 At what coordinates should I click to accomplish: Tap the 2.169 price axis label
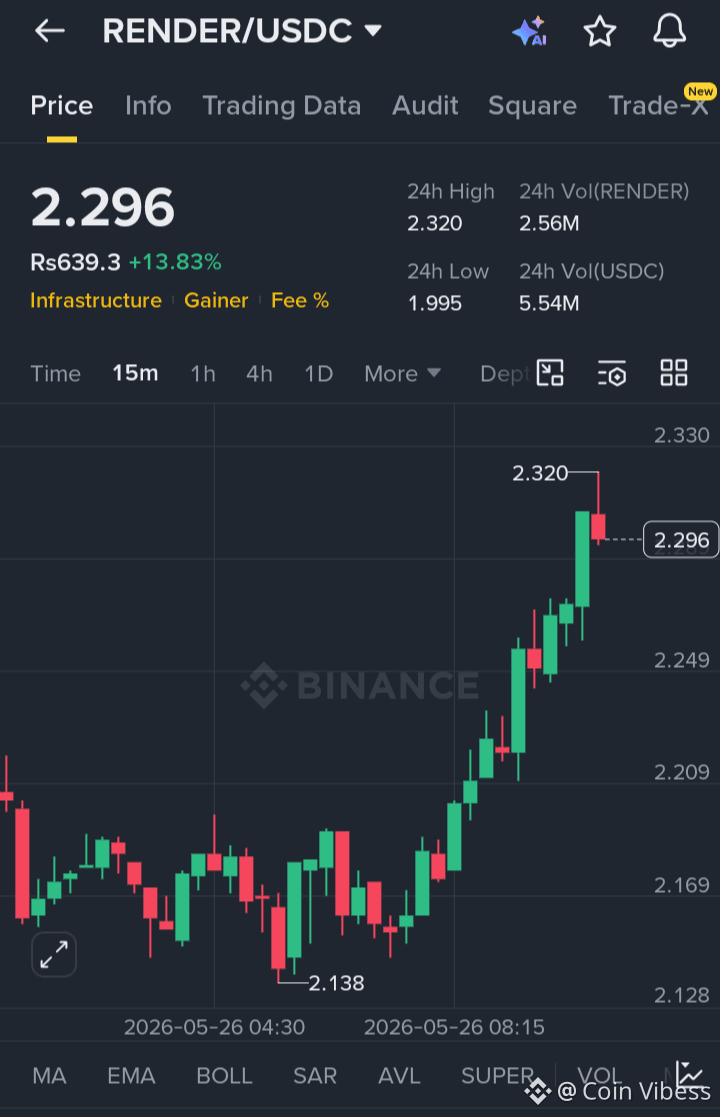click(x=682, y=885)
